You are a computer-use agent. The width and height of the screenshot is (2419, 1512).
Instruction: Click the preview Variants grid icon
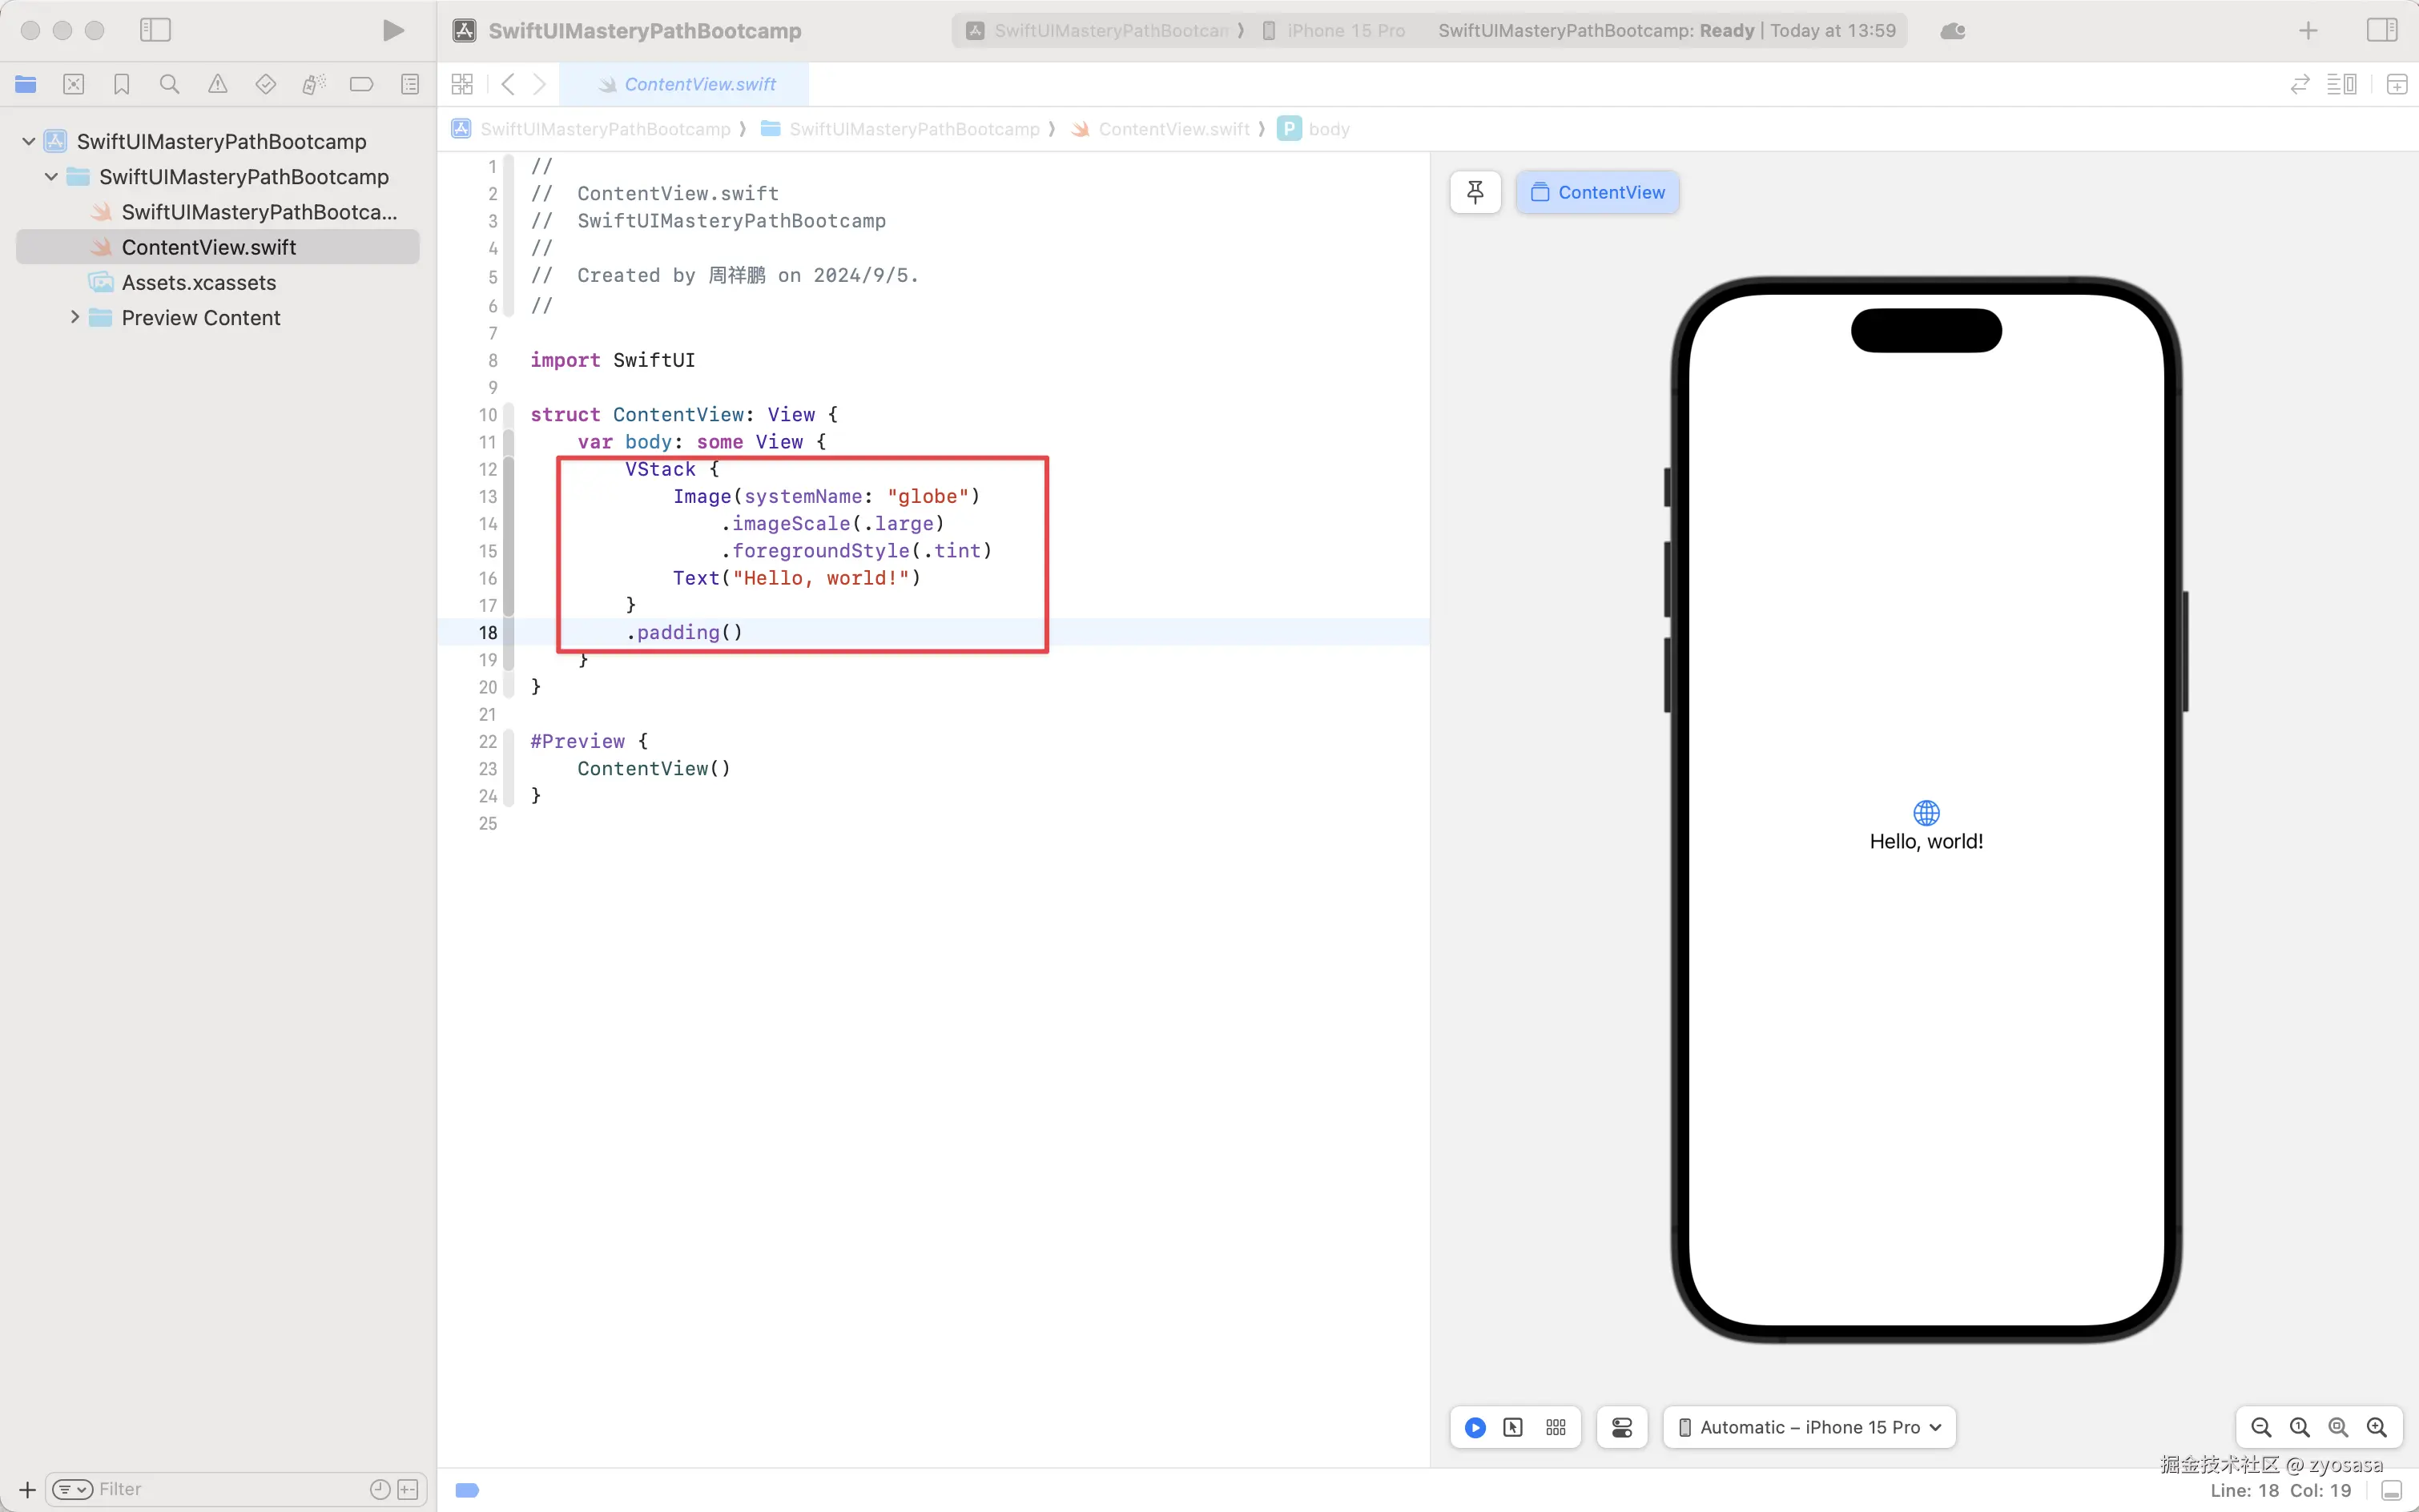point(1555,1427)
